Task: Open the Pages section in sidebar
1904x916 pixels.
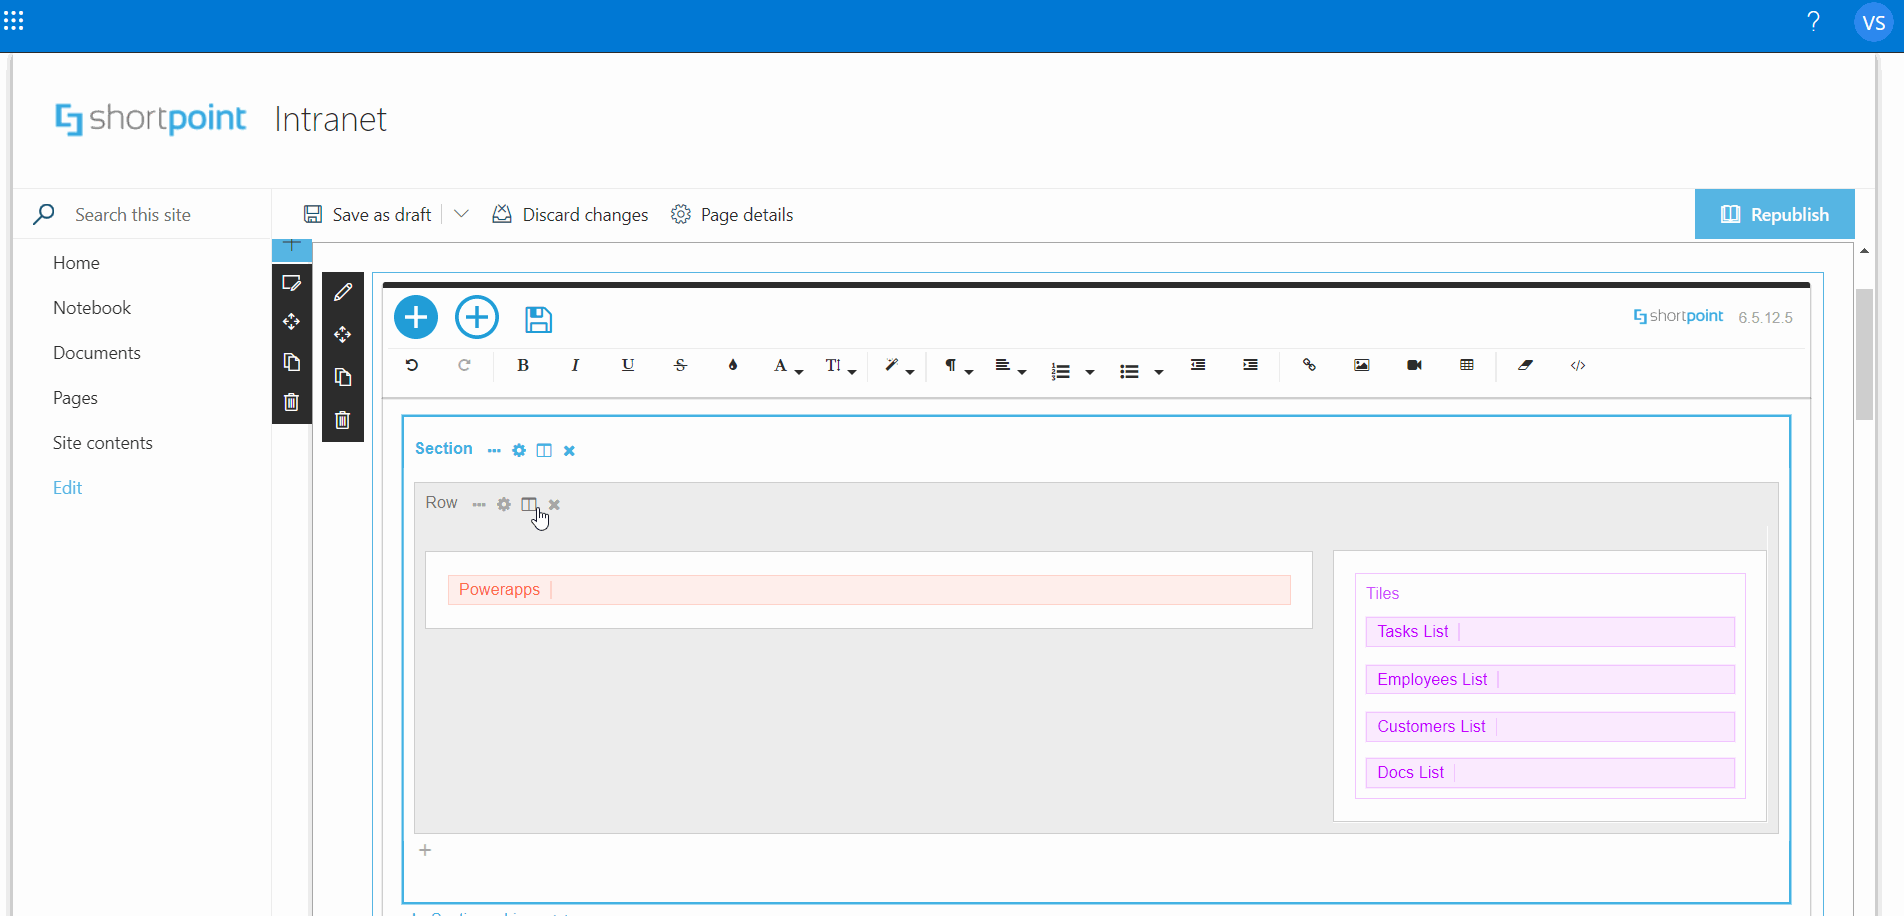Action: click(74, 397)
